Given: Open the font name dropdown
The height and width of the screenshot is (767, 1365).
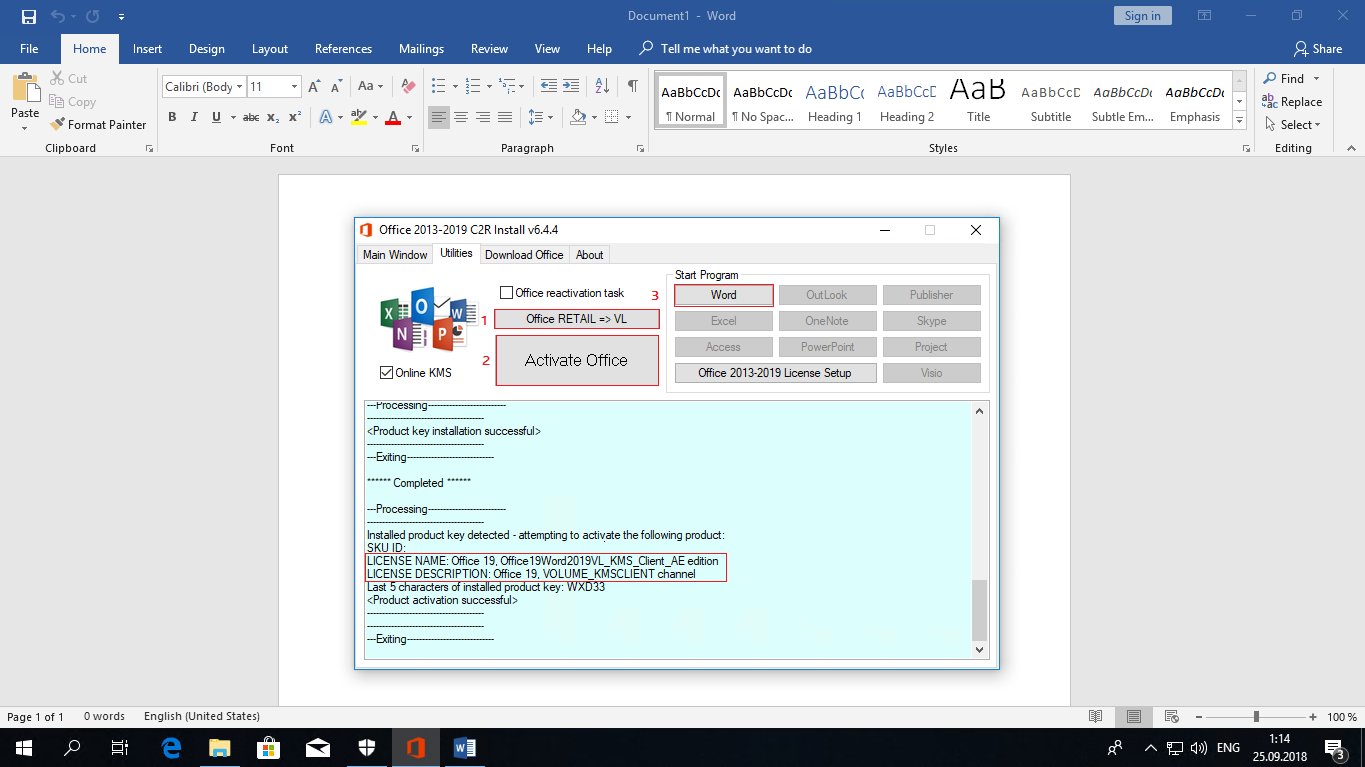Looking at the screenshot, I should (x=239, y=87).
